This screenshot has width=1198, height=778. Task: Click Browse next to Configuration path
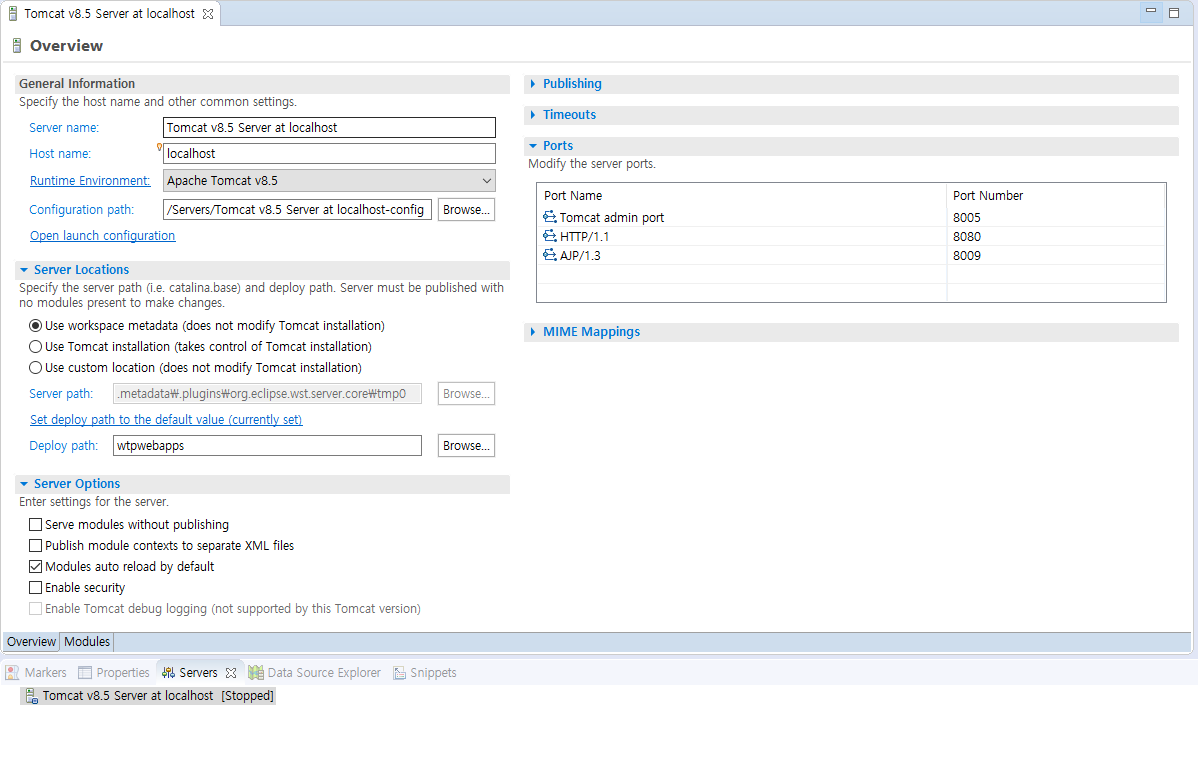(466, 209)
